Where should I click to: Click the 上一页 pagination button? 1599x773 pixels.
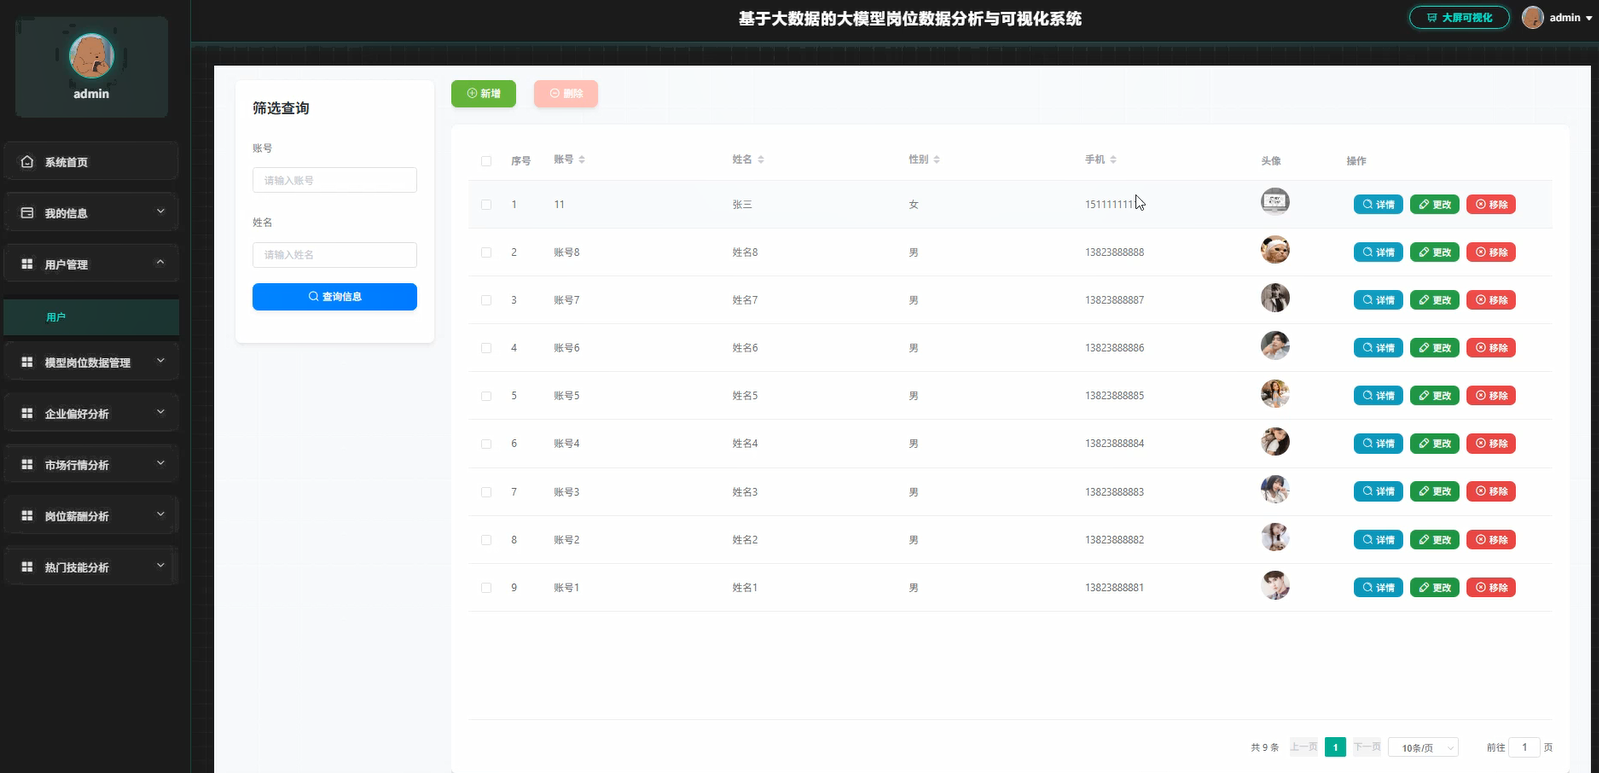1304,747
